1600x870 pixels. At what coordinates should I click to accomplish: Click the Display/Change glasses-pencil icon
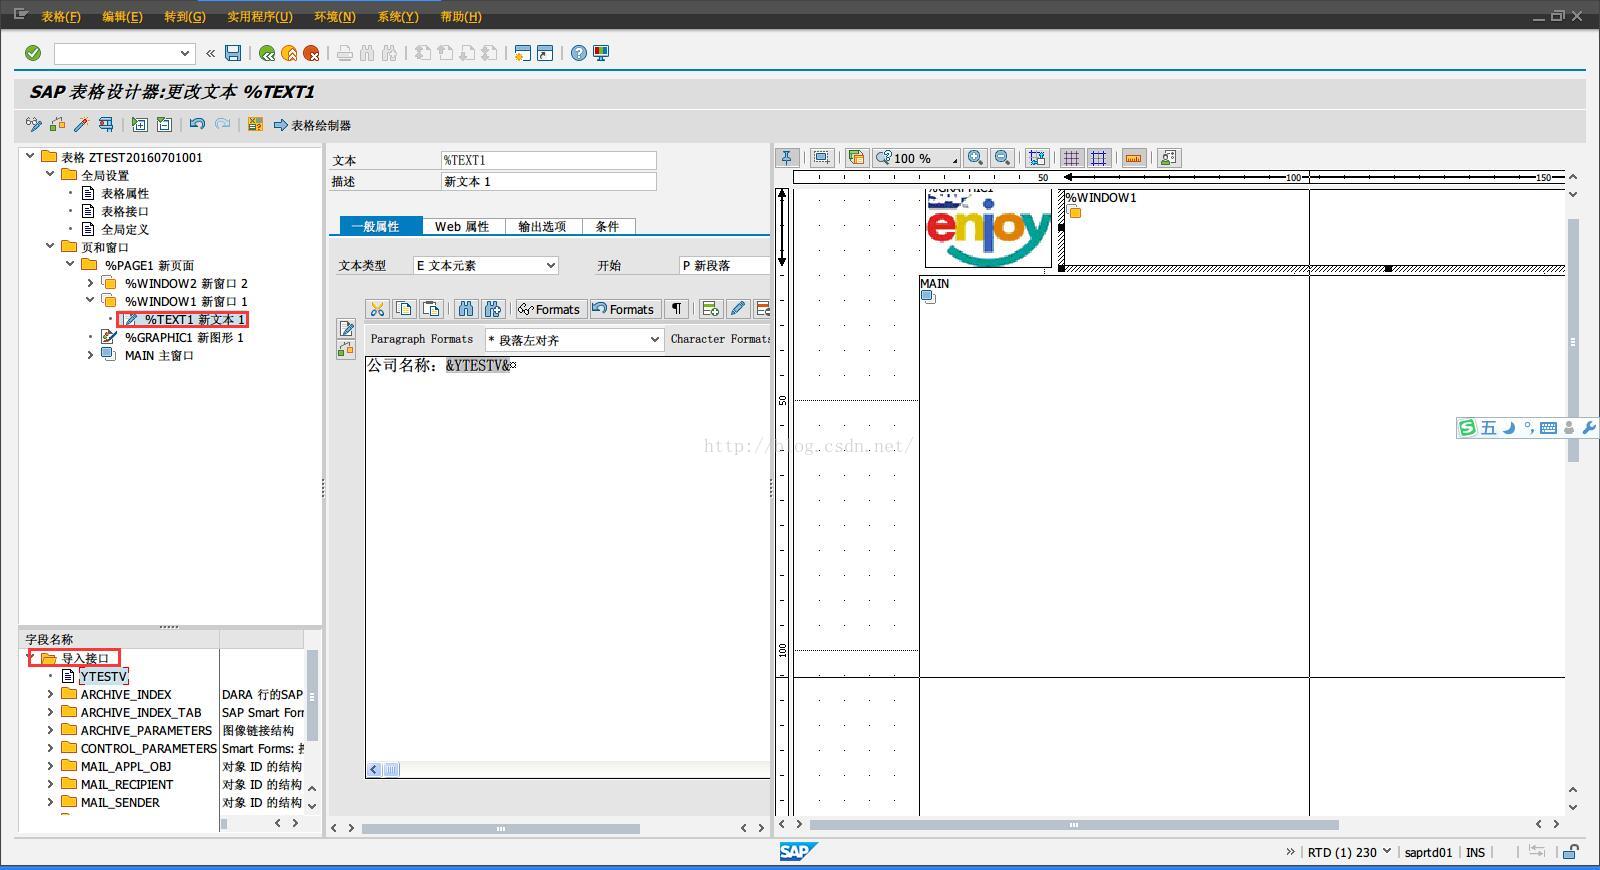tap(34, 125)
